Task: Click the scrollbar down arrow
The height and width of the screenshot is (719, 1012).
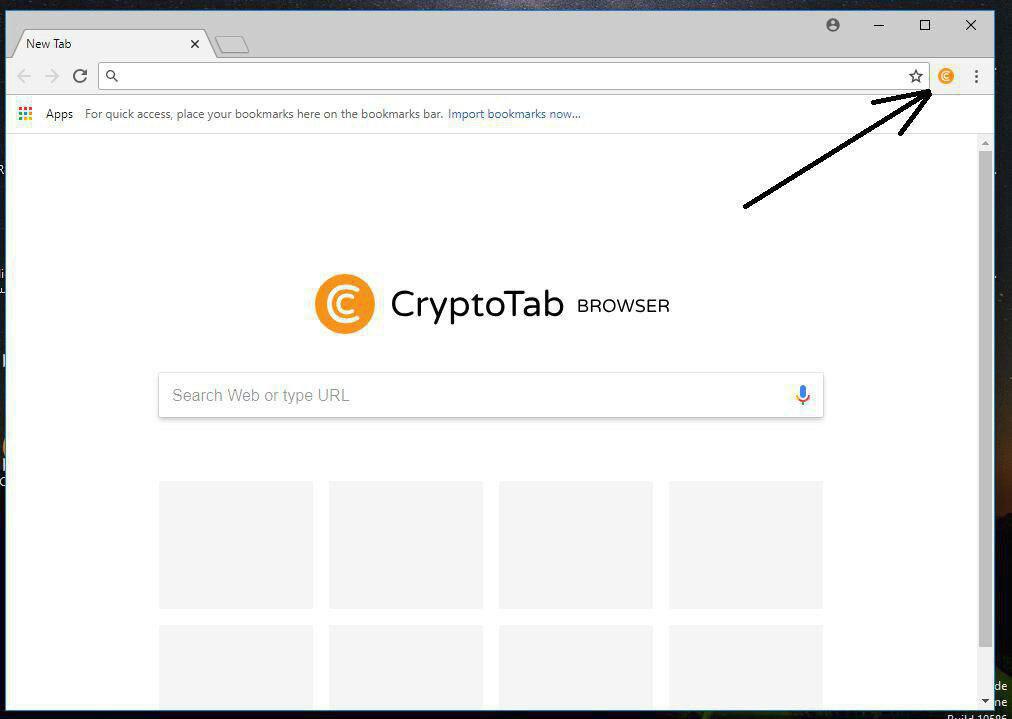Action: point(985,700)
